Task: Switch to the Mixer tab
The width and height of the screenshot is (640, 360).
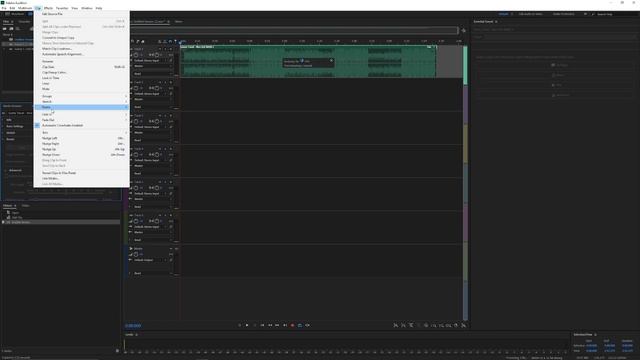Action: tap(178, 22)
